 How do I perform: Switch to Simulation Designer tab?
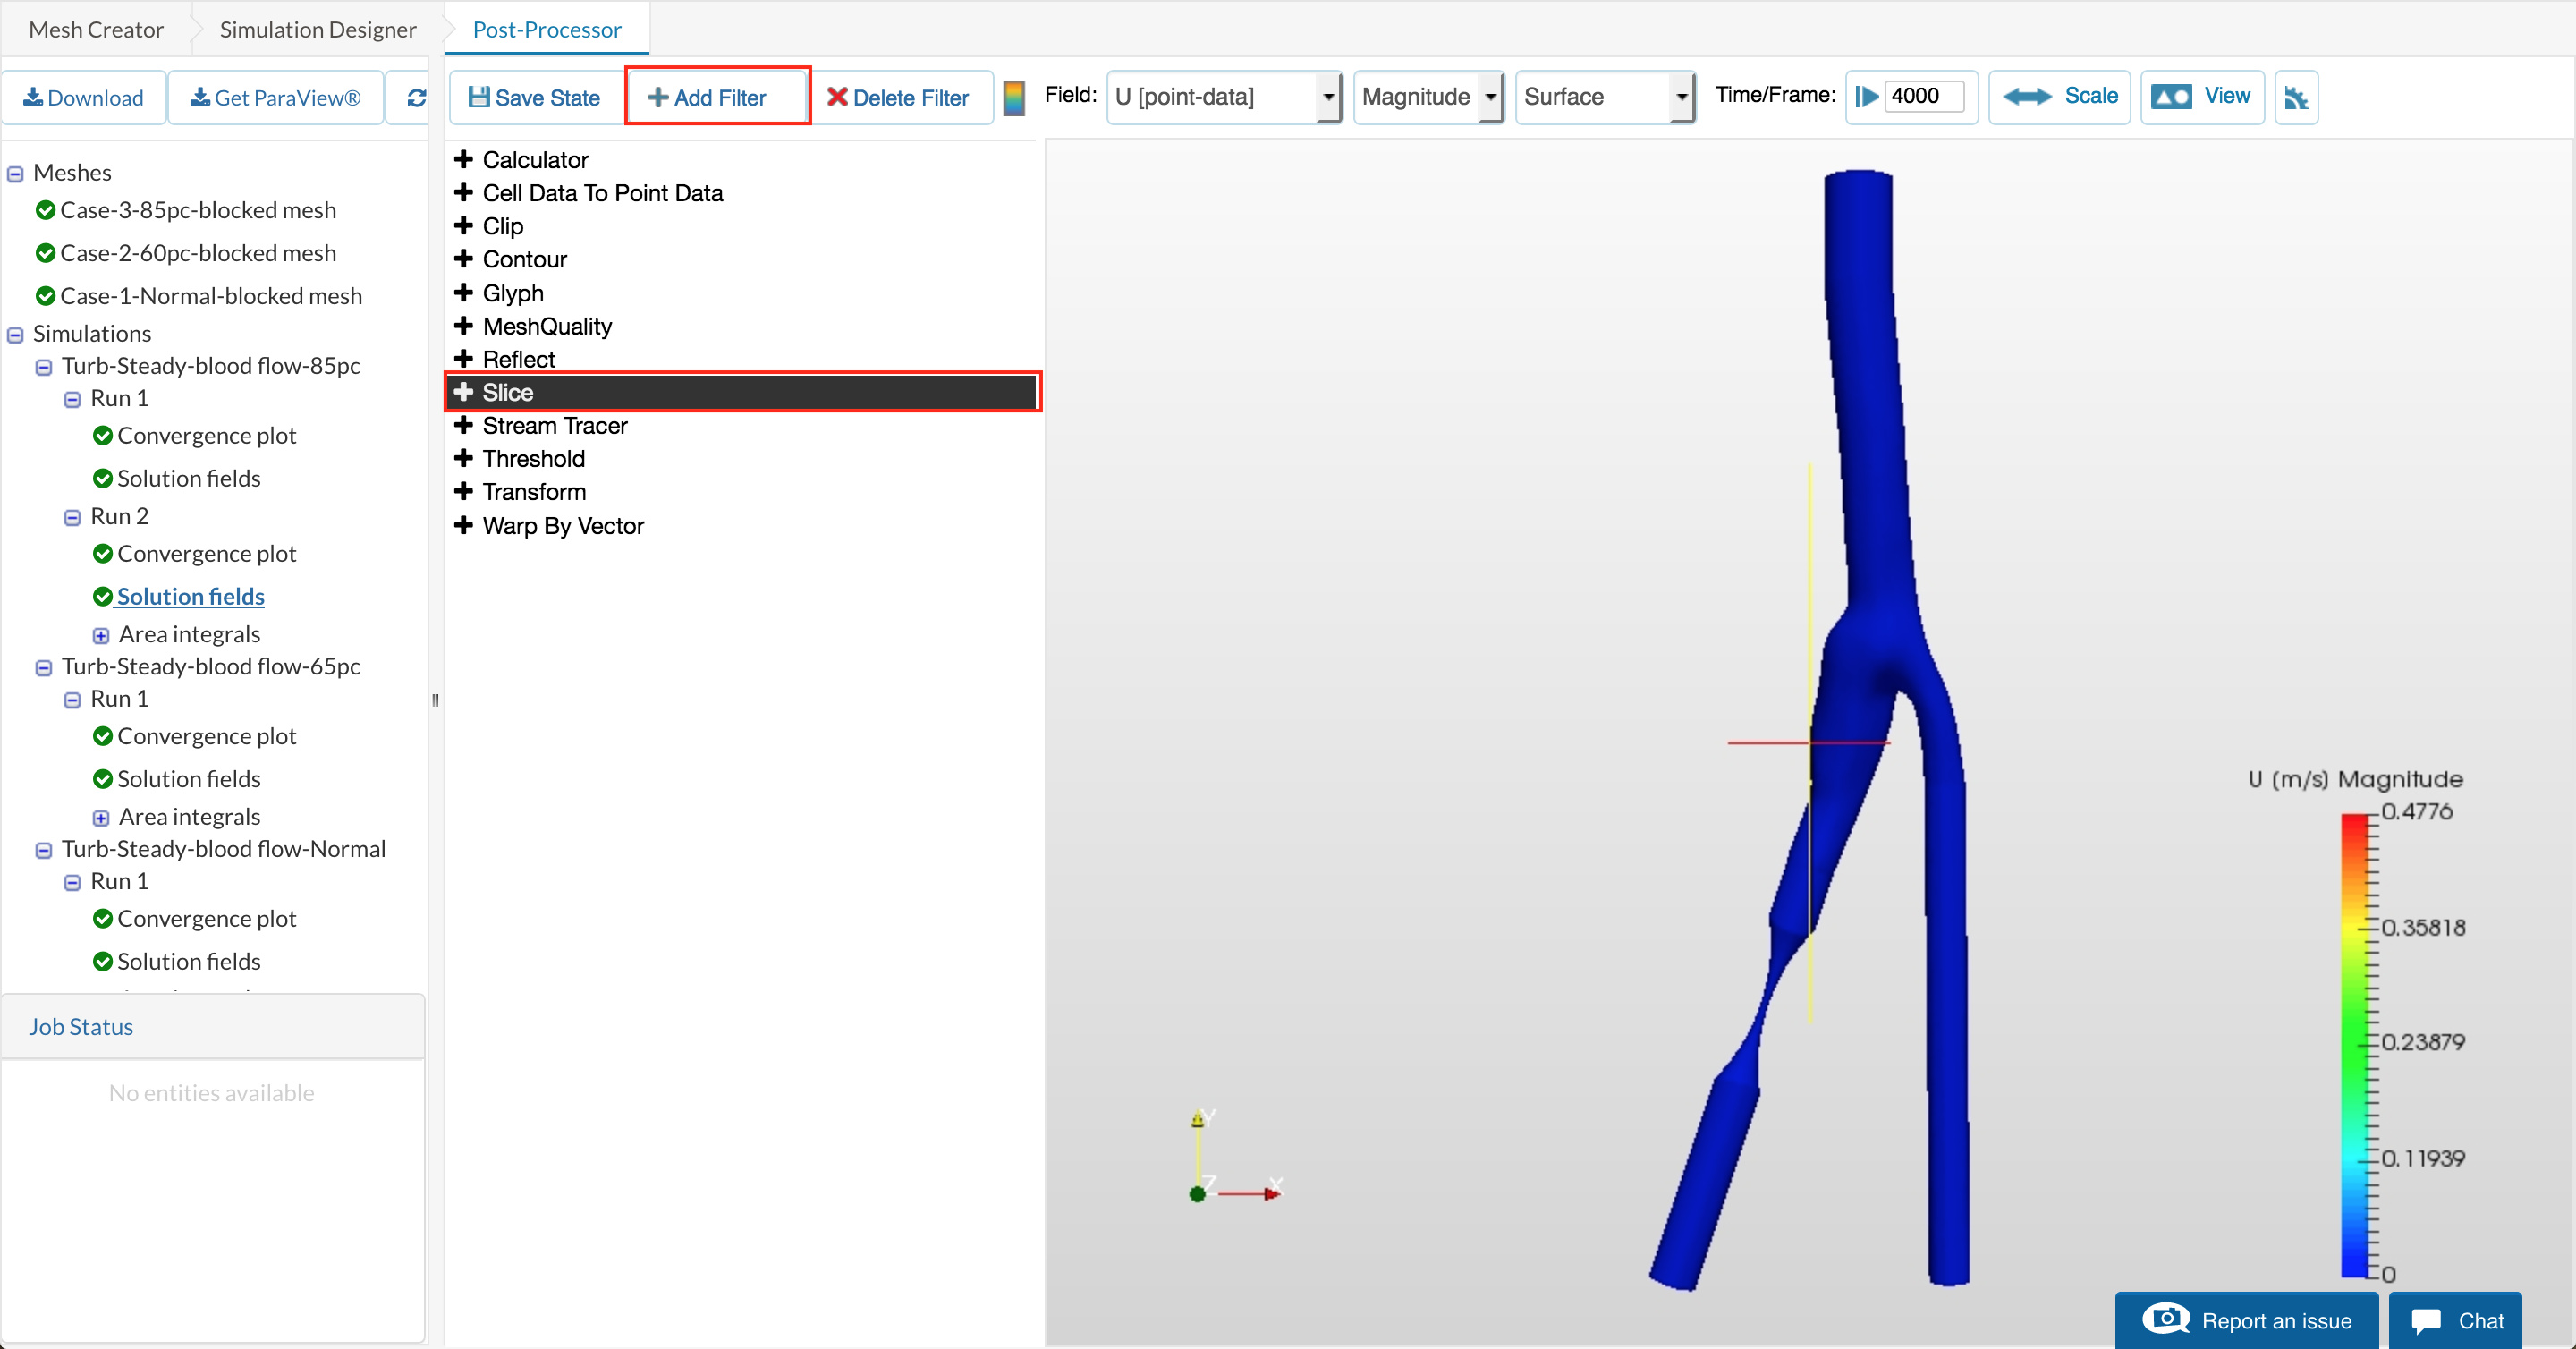coord(317,29)
